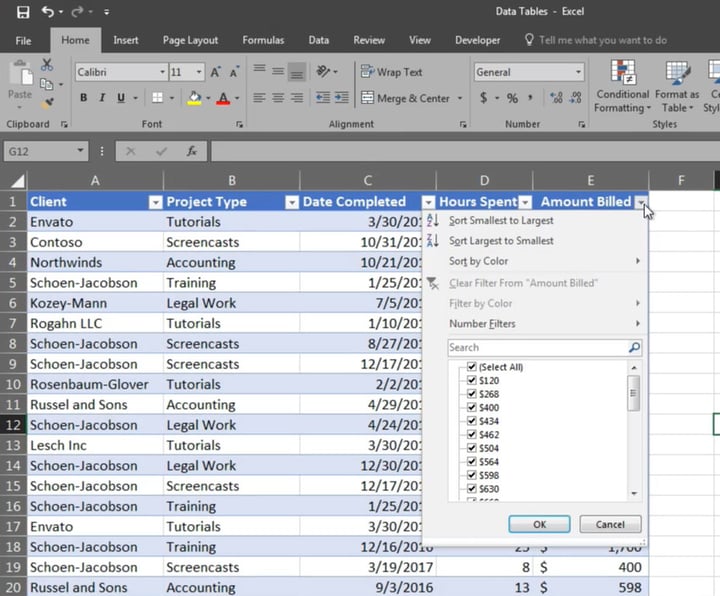Uncheck the $564 filter value
Screen dimensions: 720x596
[472, 461]
